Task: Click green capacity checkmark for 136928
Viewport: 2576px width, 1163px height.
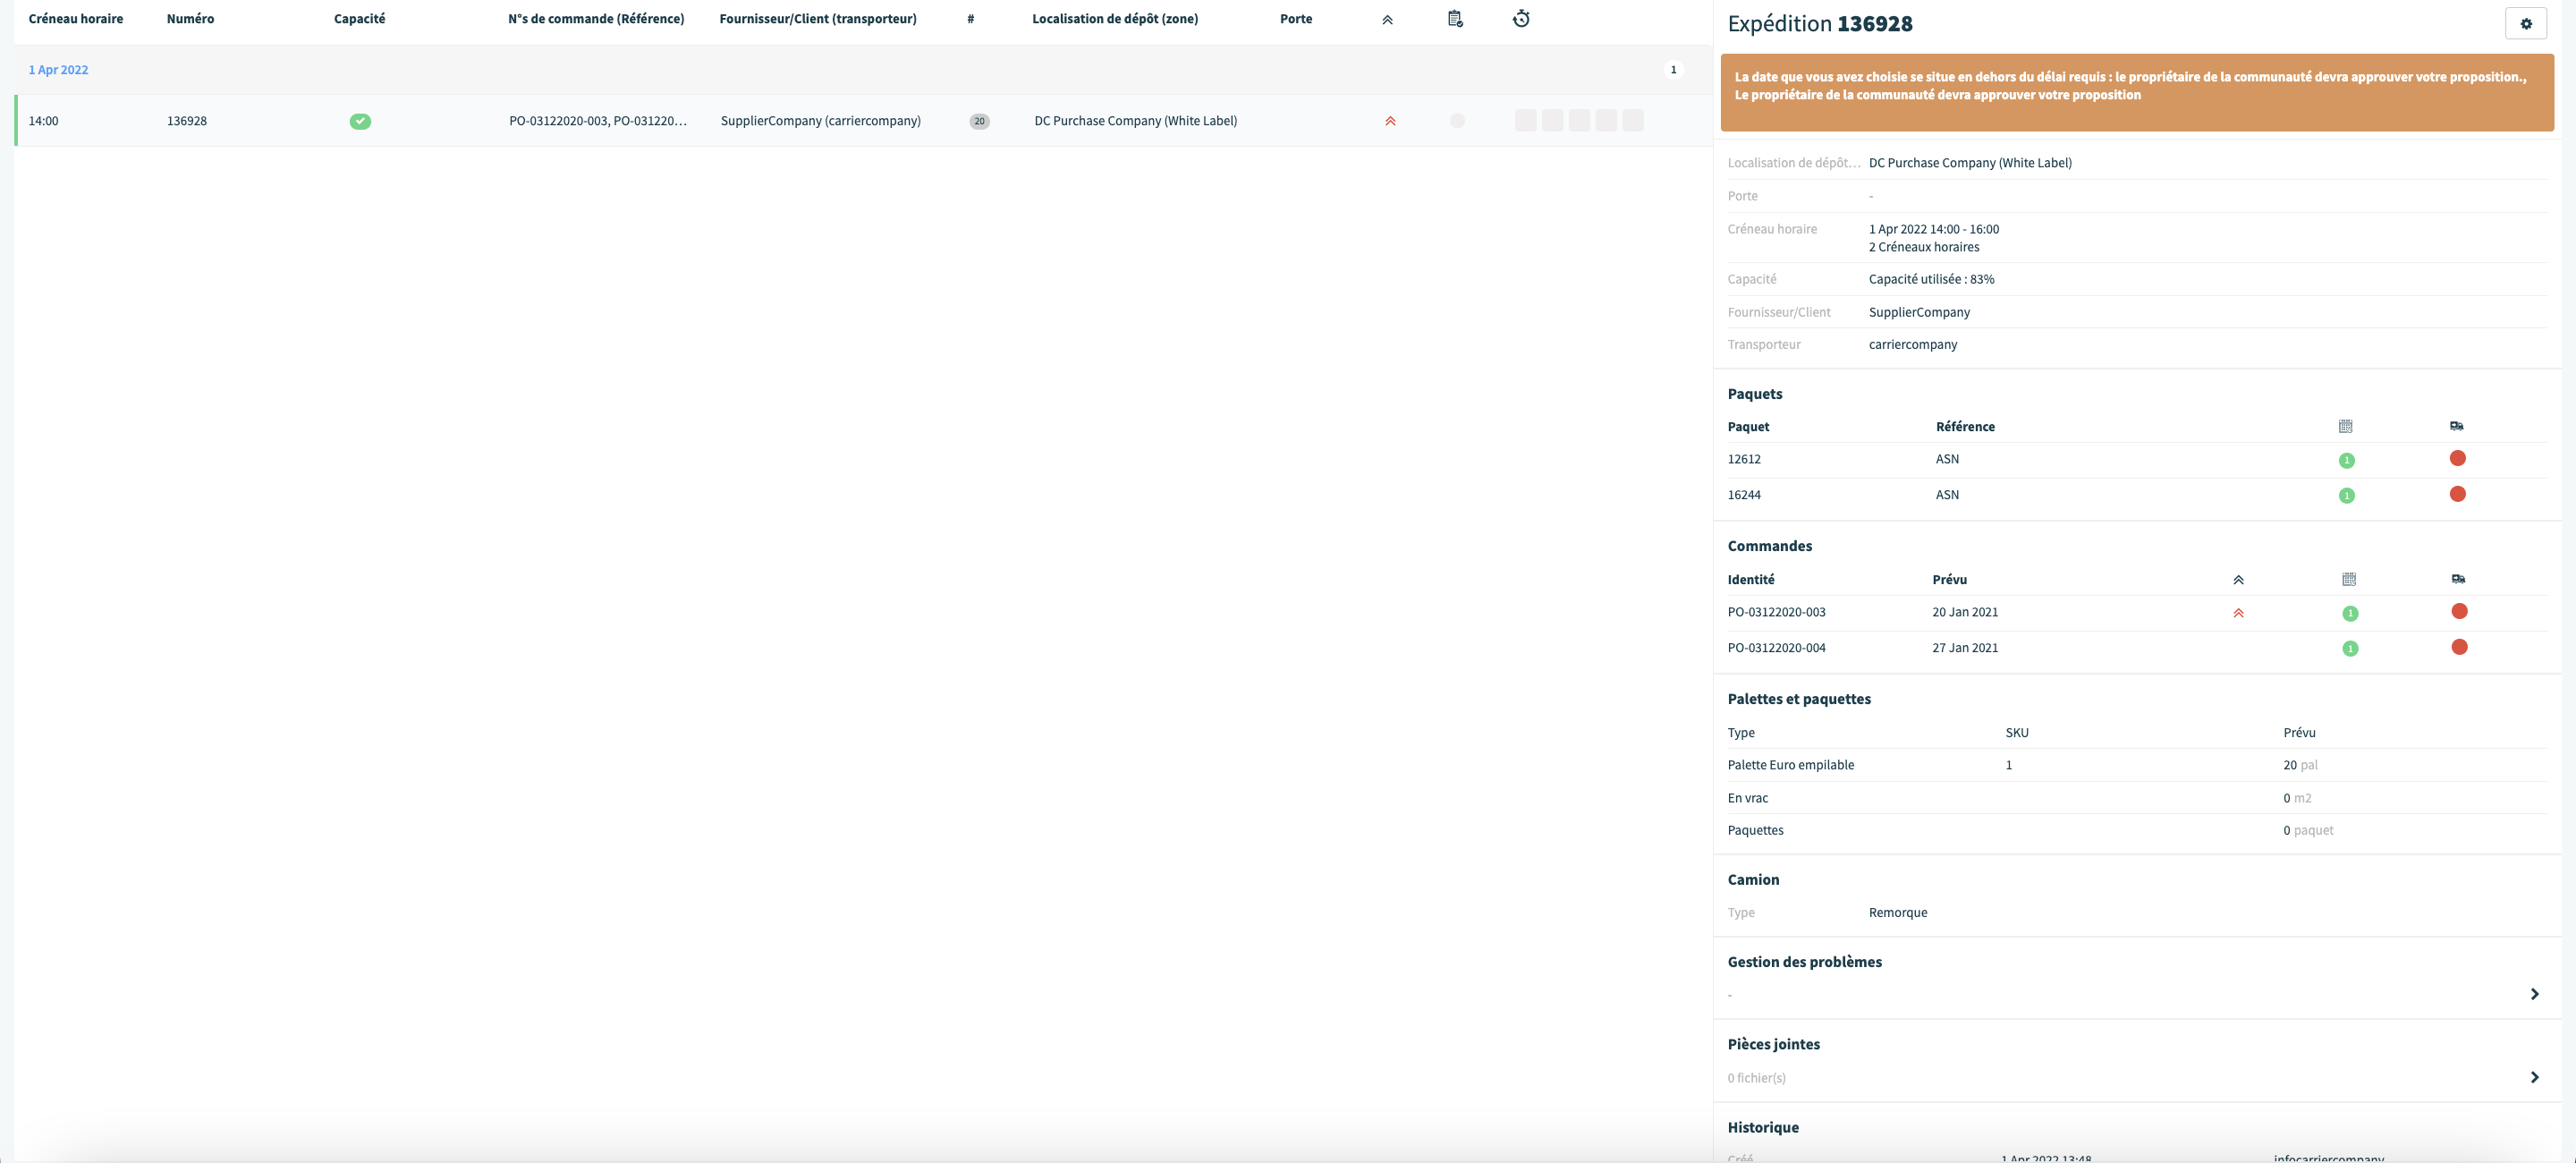Action: click(360, 121)
